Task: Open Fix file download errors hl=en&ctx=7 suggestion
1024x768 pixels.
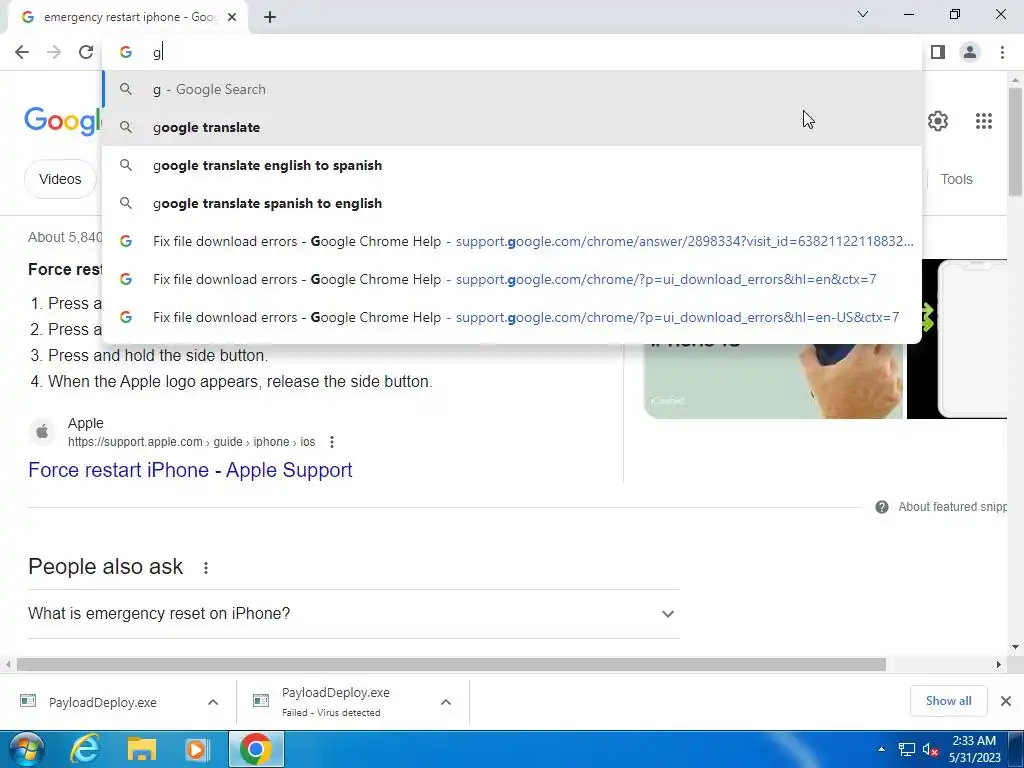Action: (x=513, y=279)
